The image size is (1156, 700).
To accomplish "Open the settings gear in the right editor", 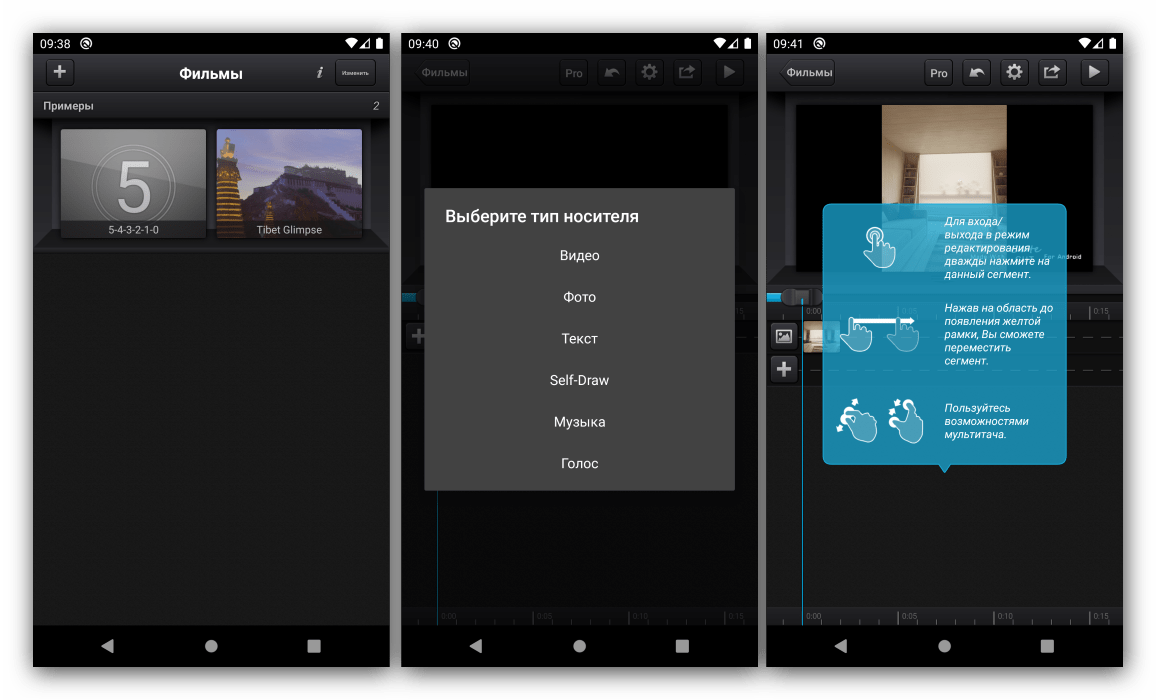I will coord(1014,73).
